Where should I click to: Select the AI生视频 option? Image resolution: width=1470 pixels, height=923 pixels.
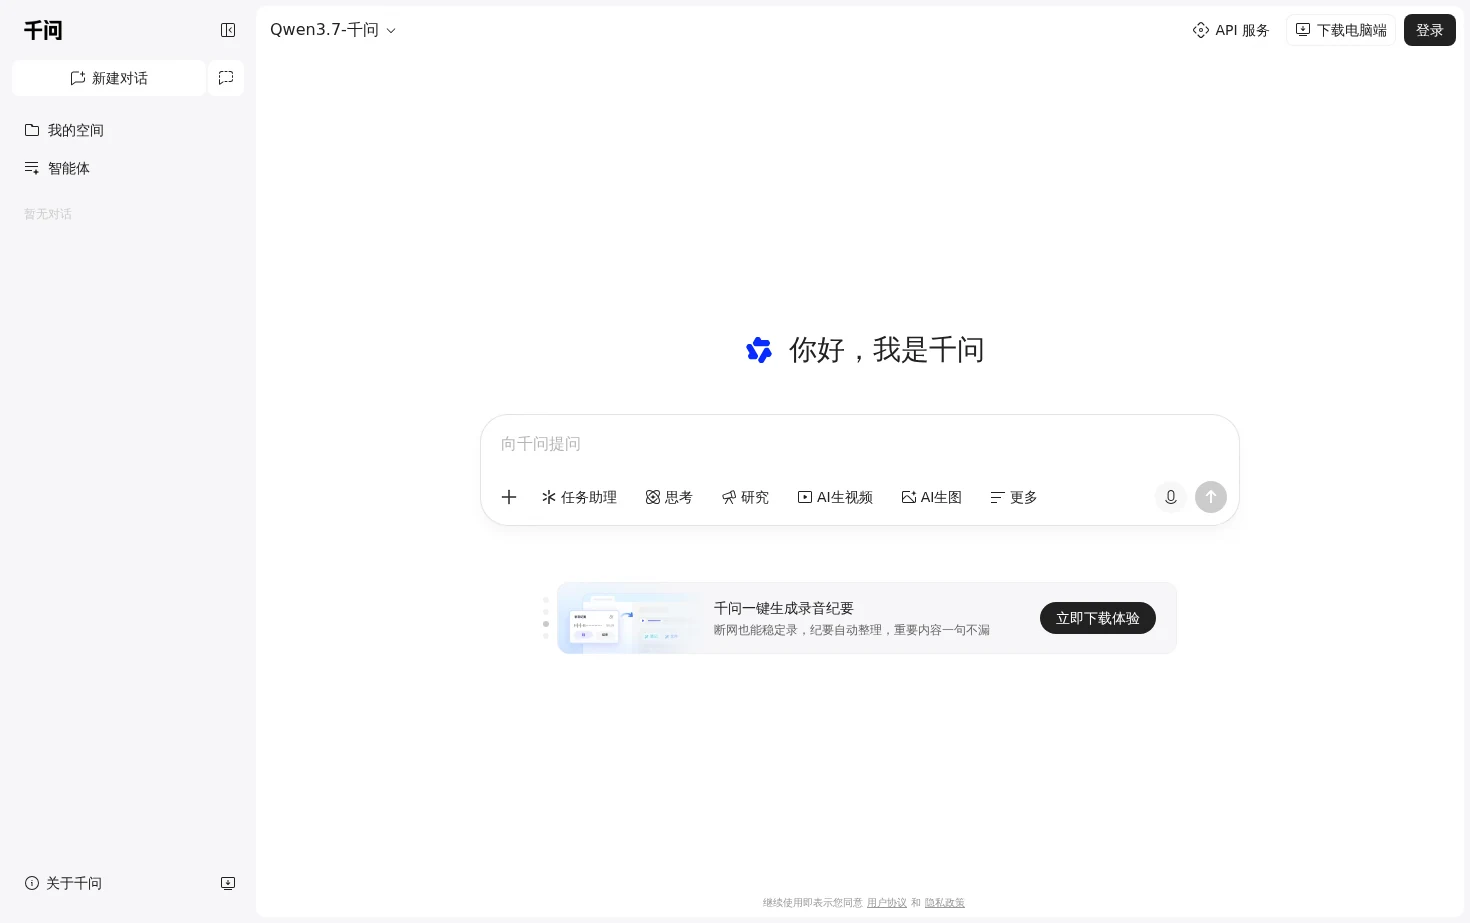pyautogui.click(x=835, y=497)
